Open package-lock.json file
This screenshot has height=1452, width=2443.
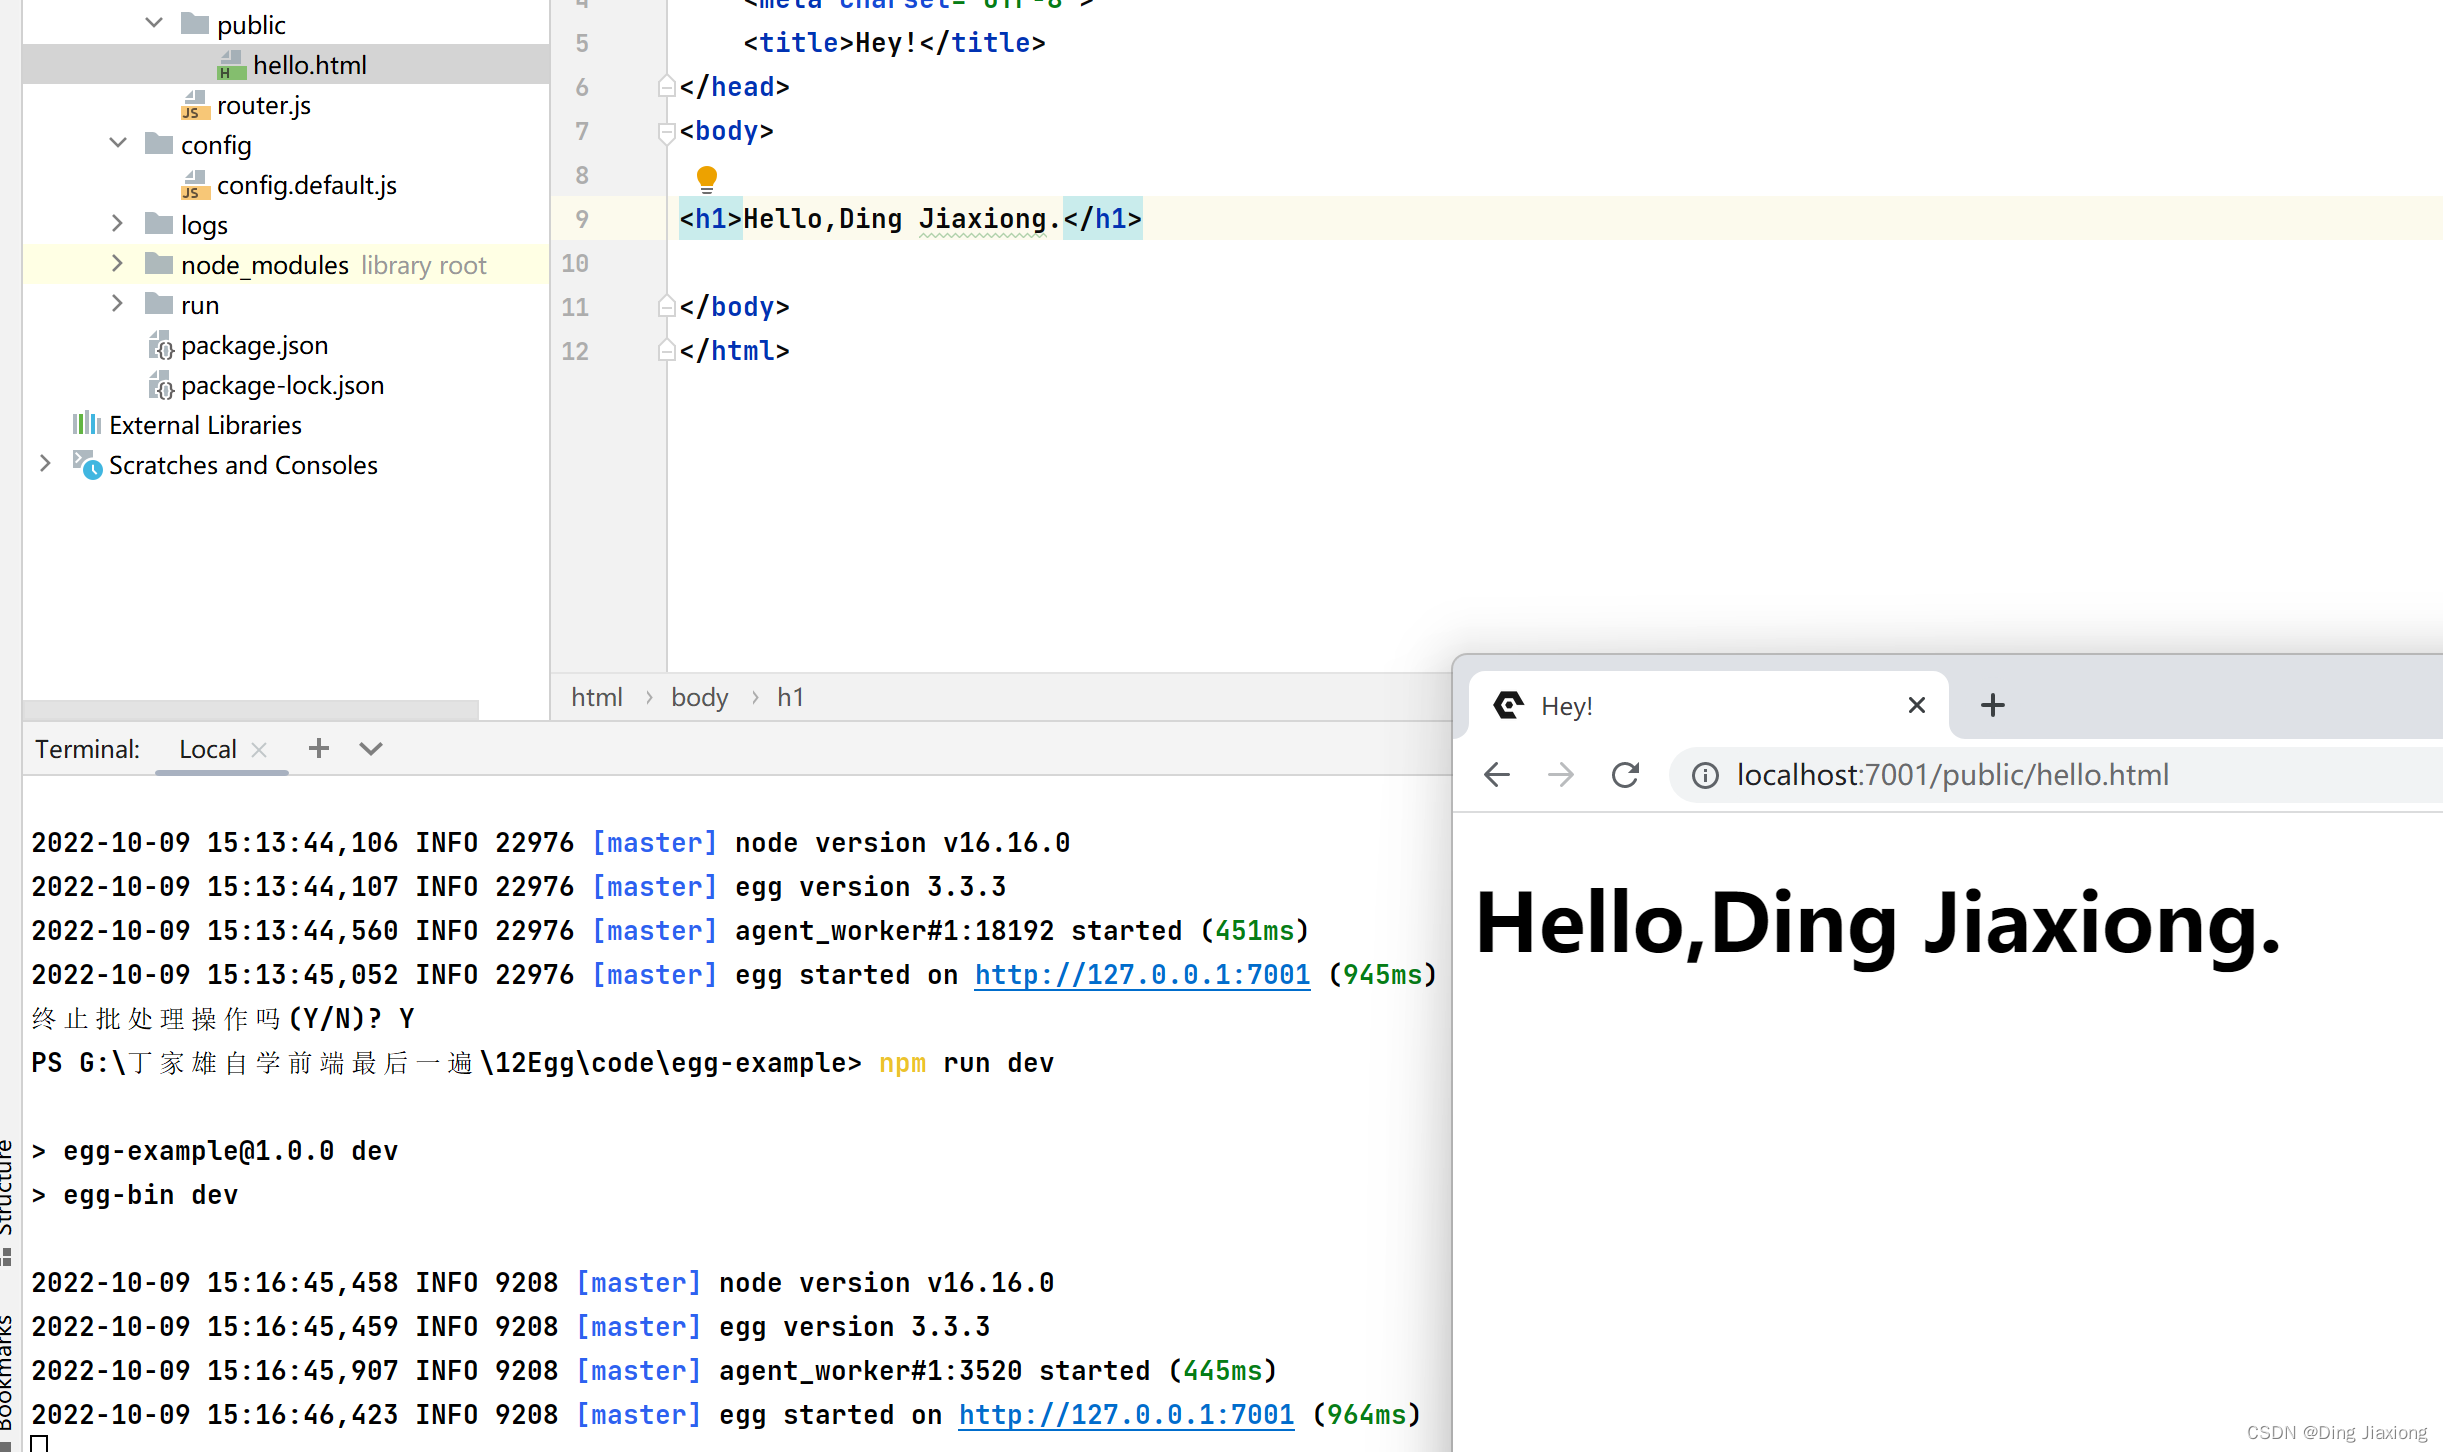[x=282, y=385]
